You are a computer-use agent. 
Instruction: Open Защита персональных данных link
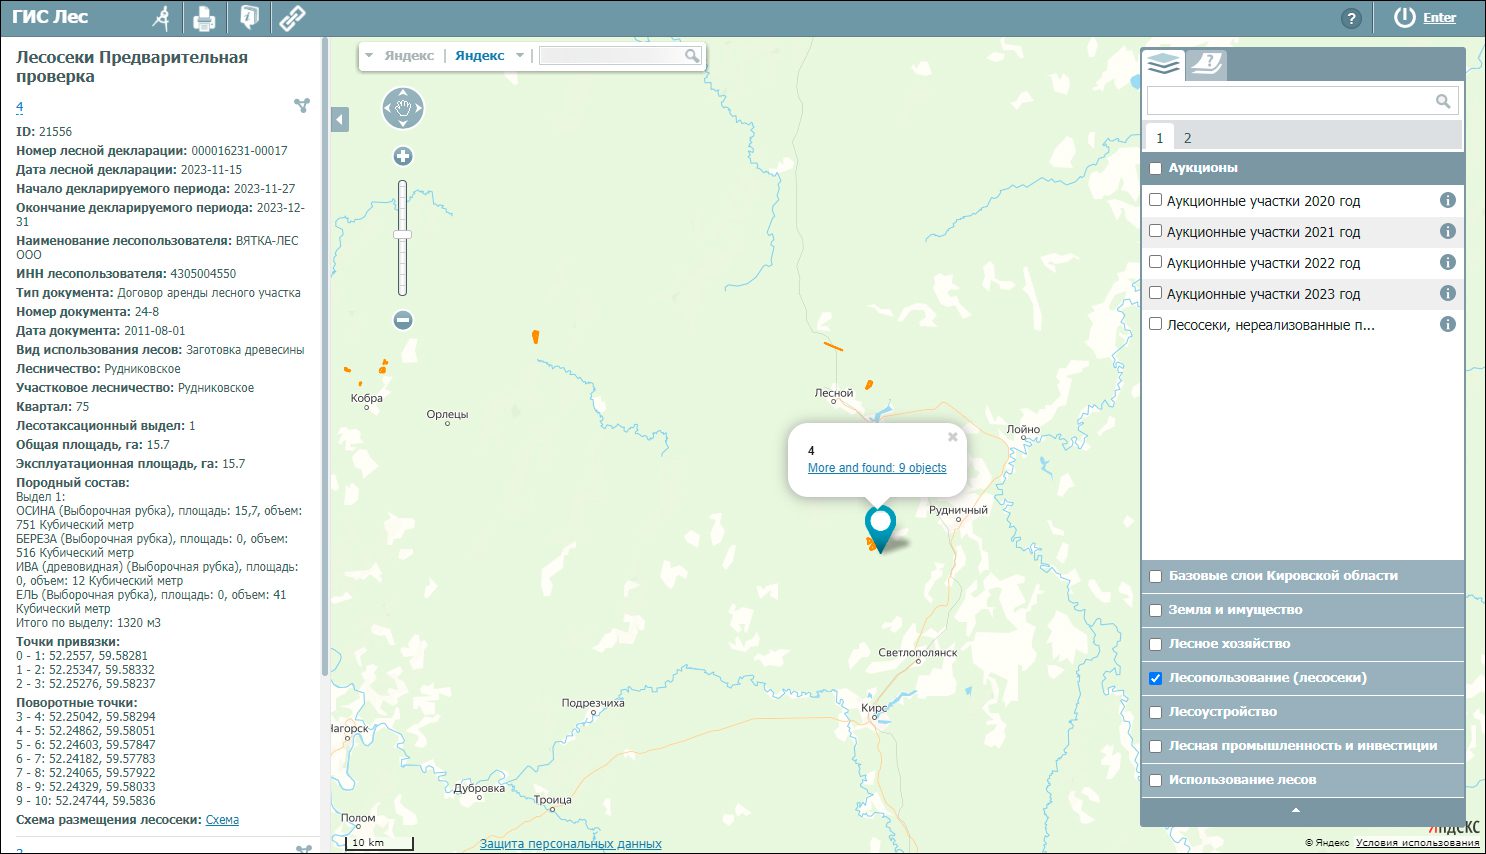point(570,844)
